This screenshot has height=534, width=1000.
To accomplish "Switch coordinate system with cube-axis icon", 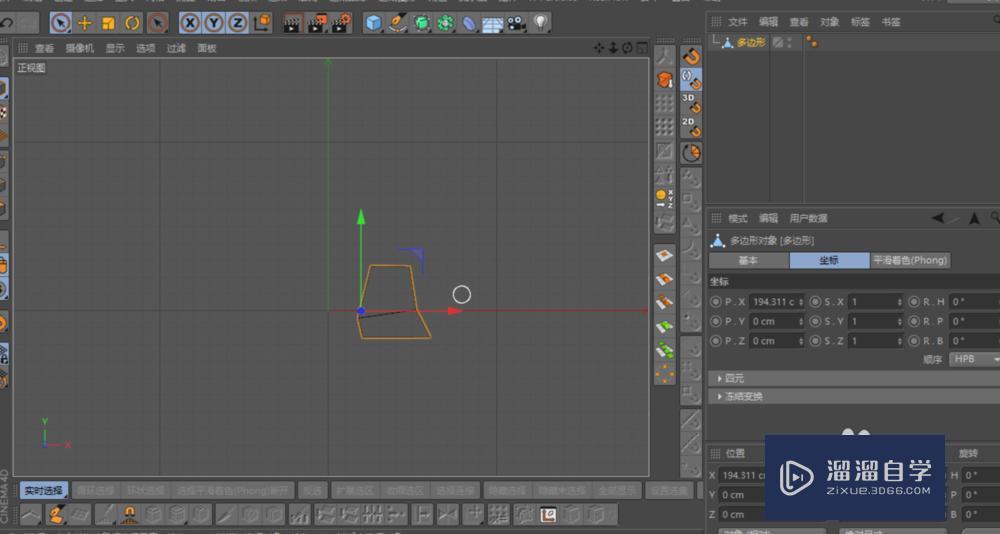I will click(x=262, y=24).
